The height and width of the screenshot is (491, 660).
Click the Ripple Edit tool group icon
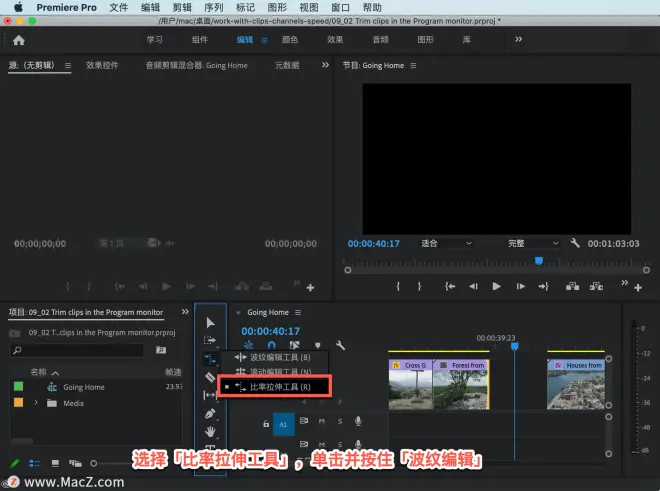tap(210, 359)
